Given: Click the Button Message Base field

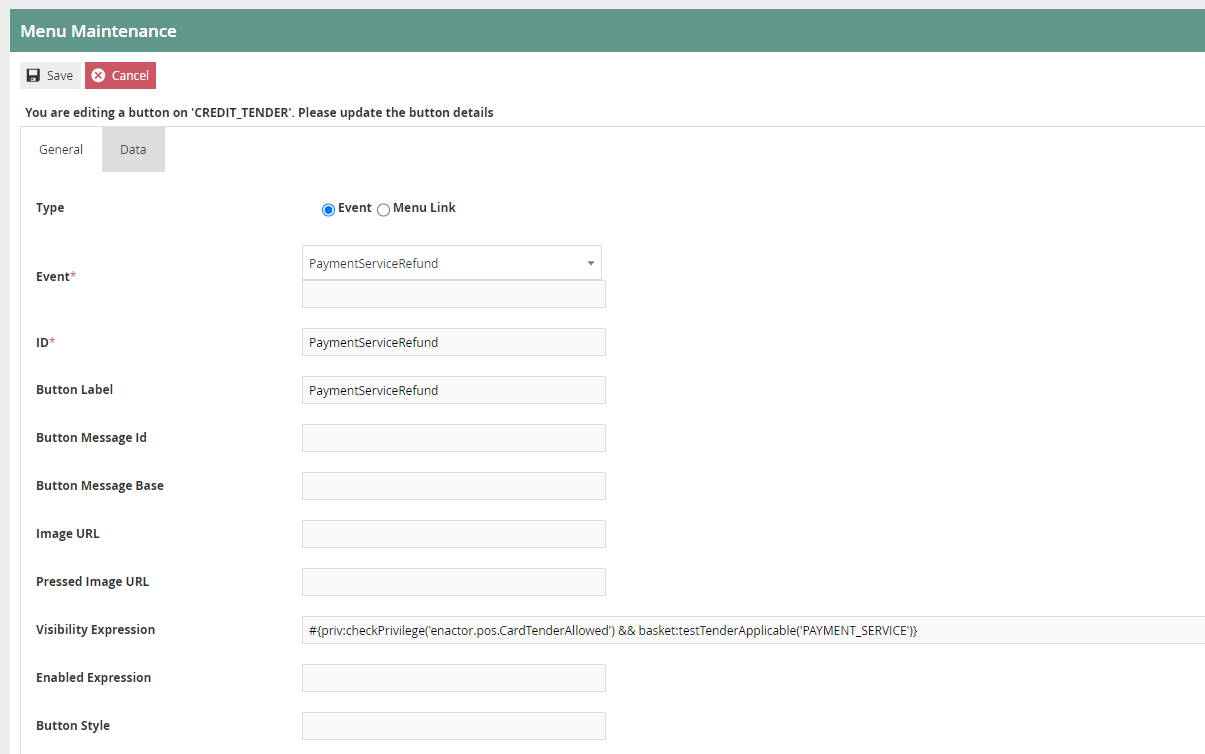Looking at the screenshot, I should pos(453,485).
